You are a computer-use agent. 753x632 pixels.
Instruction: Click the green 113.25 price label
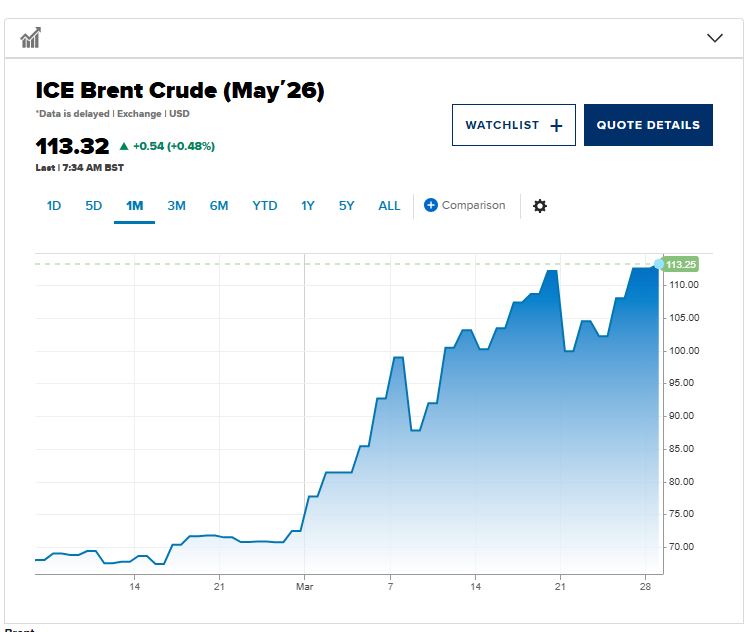[x=681, y=265]
